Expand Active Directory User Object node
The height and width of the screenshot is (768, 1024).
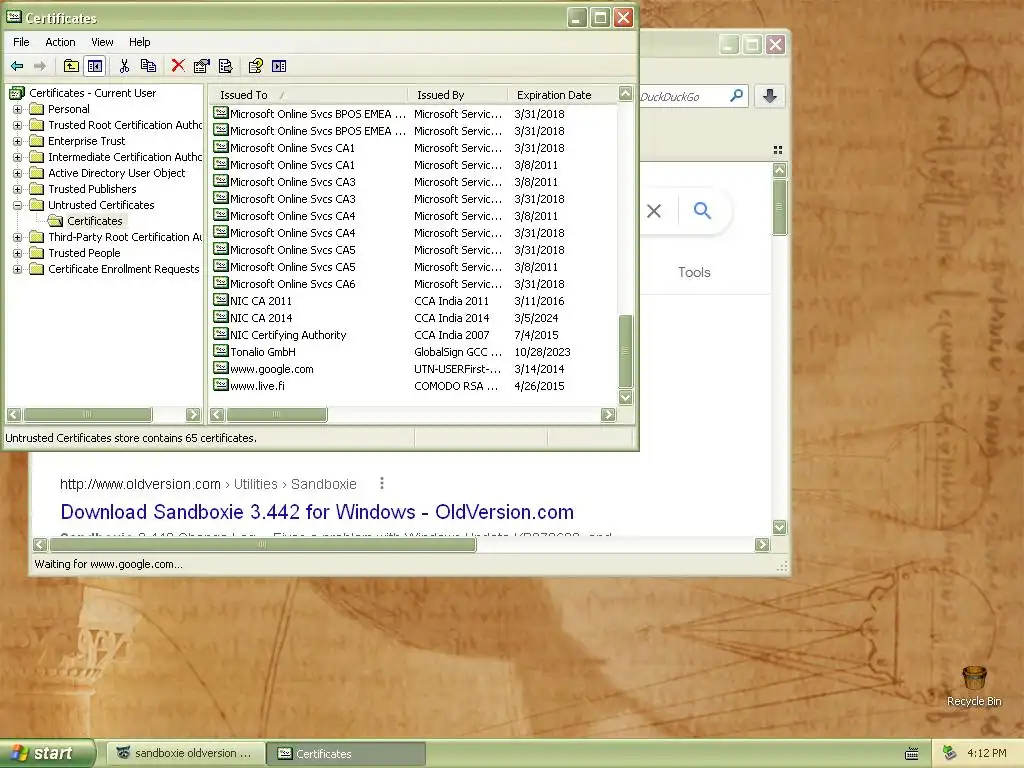18,173
